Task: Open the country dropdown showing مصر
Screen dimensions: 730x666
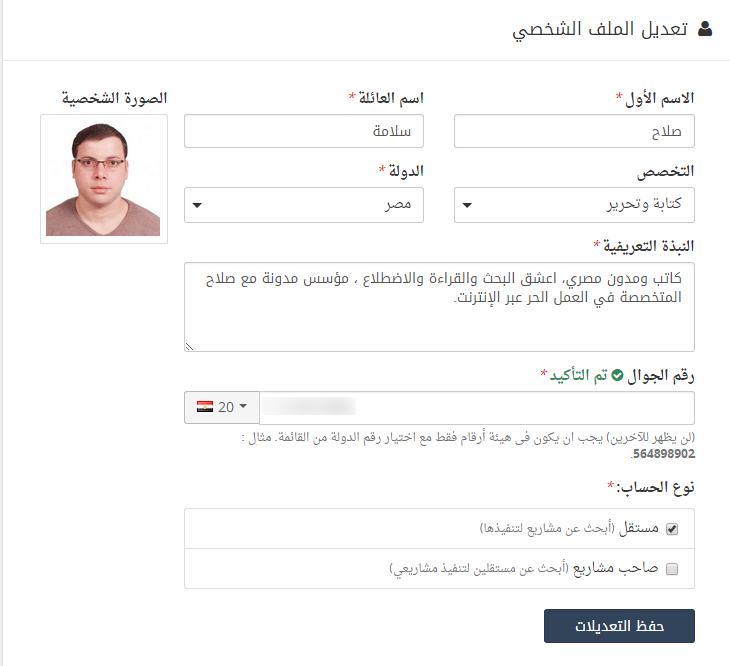Action: tap(304, 205)
